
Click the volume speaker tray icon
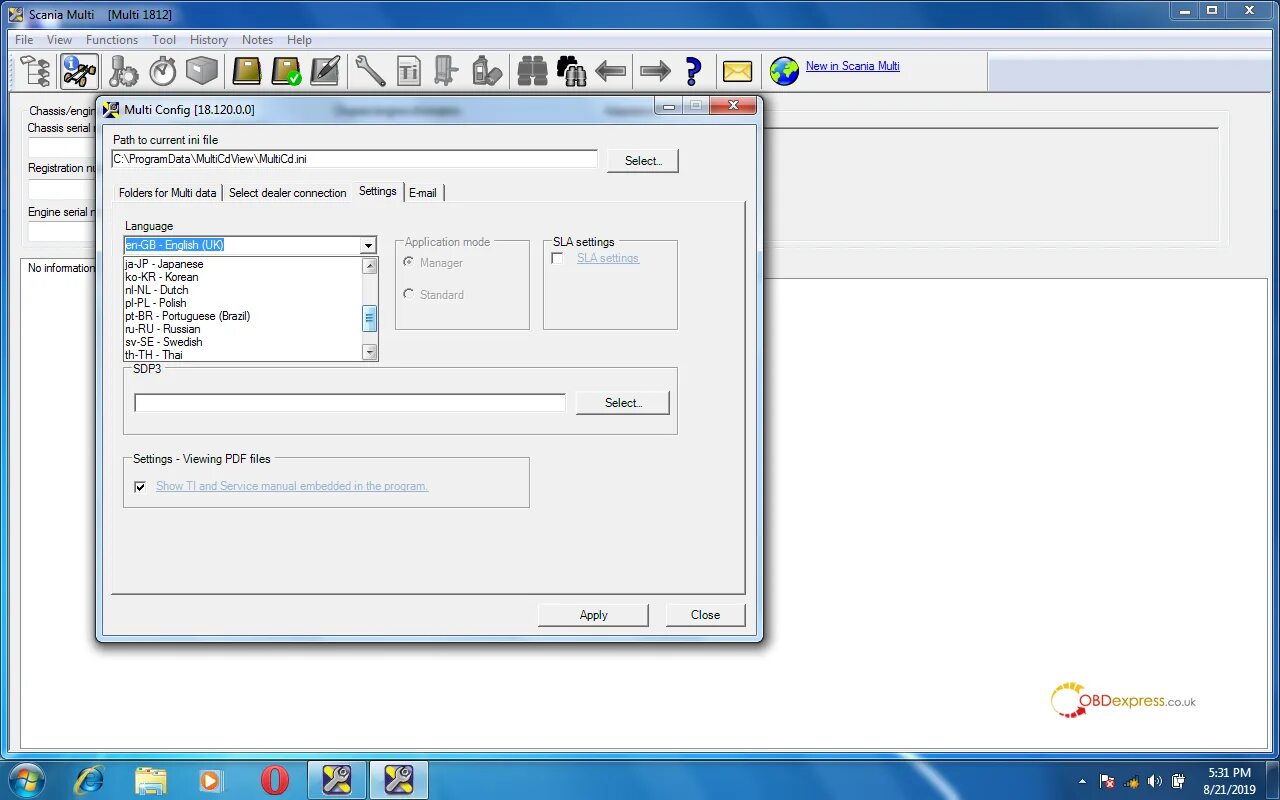pyautogui.click(x=1155, y=781)
